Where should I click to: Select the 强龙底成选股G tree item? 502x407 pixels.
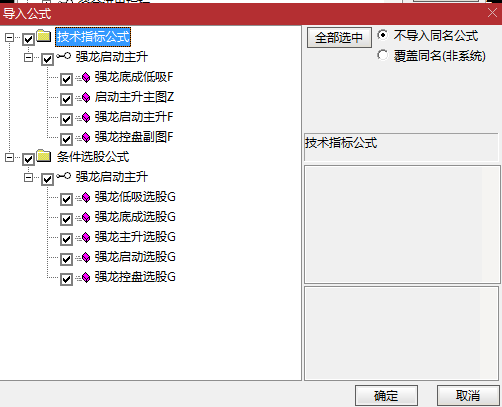click(135, 217)
